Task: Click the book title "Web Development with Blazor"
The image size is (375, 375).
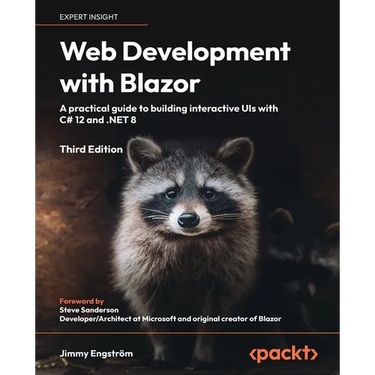Action: (175, 67)
